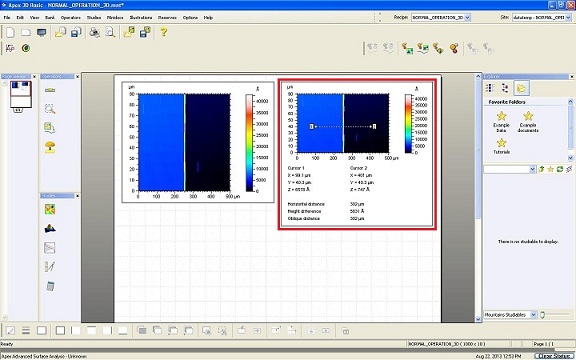Select the page thumbnail in page viewer
Image resolution: width=576 pixels, height=360 pixels.
[21, 94]
